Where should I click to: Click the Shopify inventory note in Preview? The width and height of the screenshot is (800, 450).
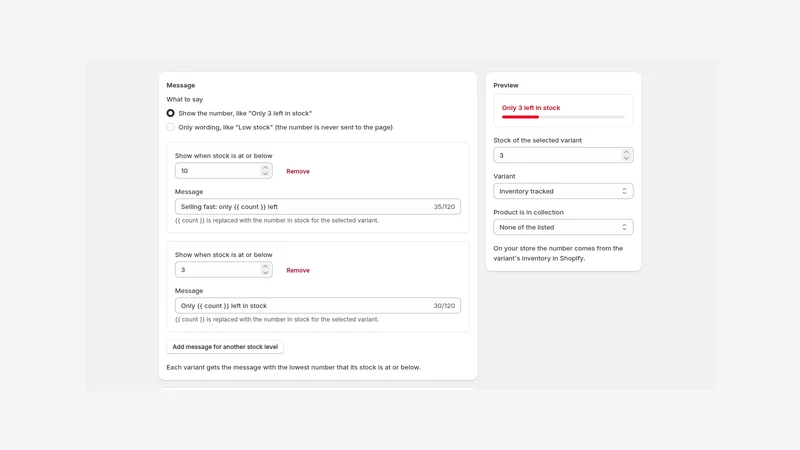[558, 253]
